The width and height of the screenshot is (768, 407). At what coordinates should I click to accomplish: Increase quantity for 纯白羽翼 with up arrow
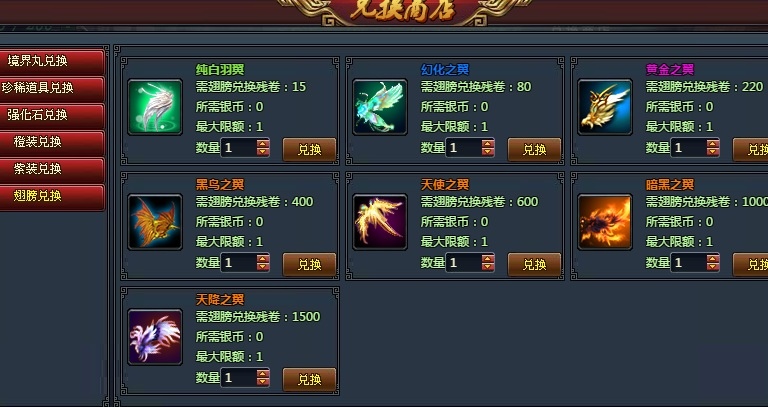263,144
